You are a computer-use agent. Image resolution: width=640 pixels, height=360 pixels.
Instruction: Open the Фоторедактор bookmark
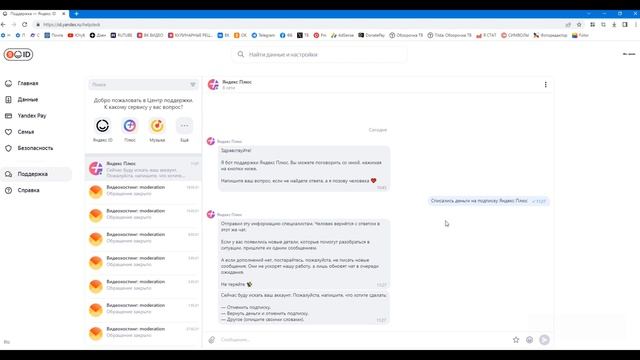point(550,36)
